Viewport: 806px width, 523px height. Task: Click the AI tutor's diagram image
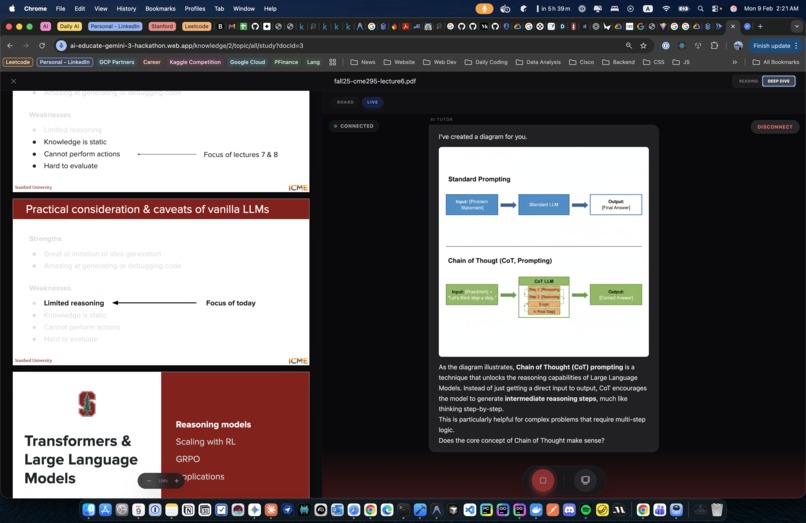coord(543,252)
